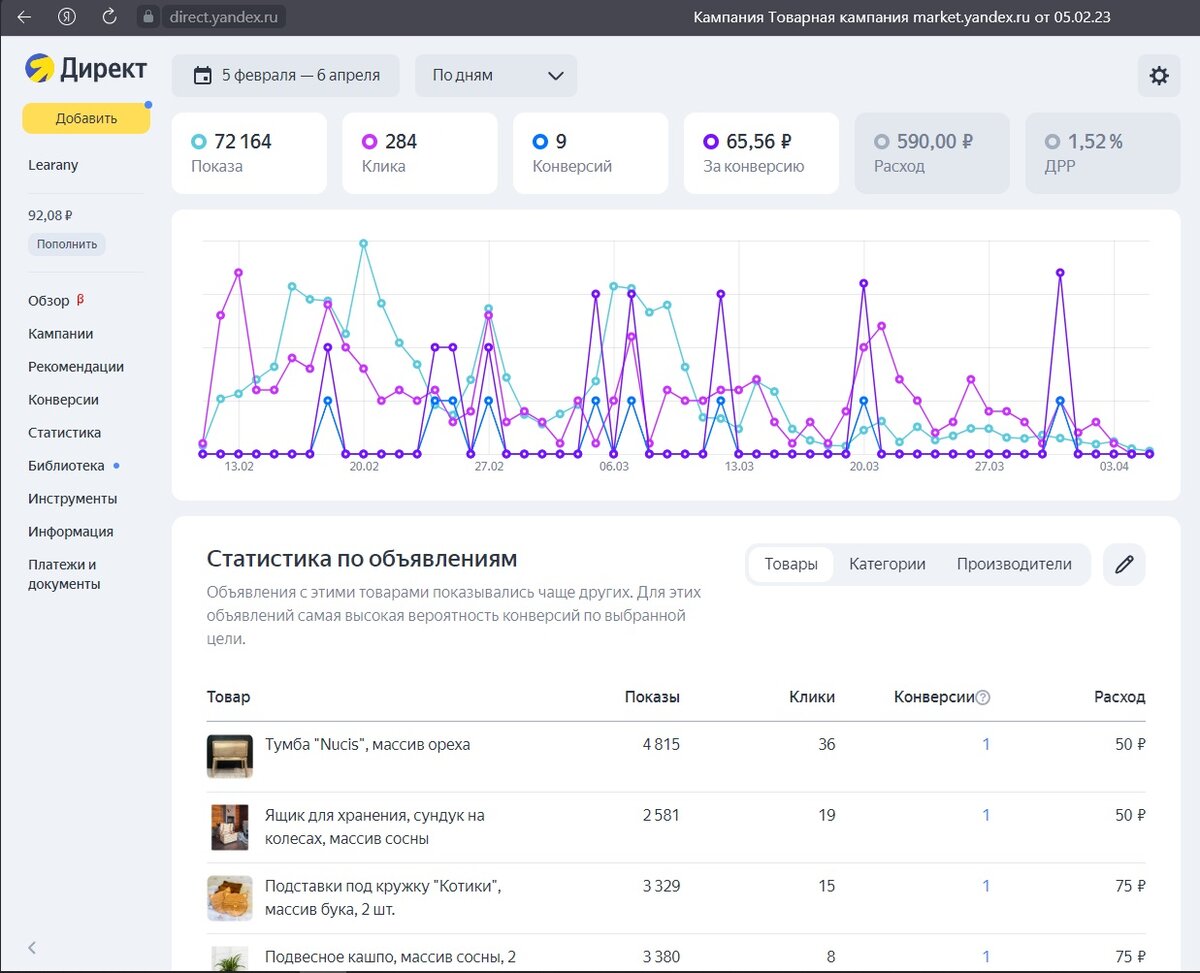Click the conversions help question mark
Image resolution: width=1200 pixels, height=973 pixels.
coord(983,698)
